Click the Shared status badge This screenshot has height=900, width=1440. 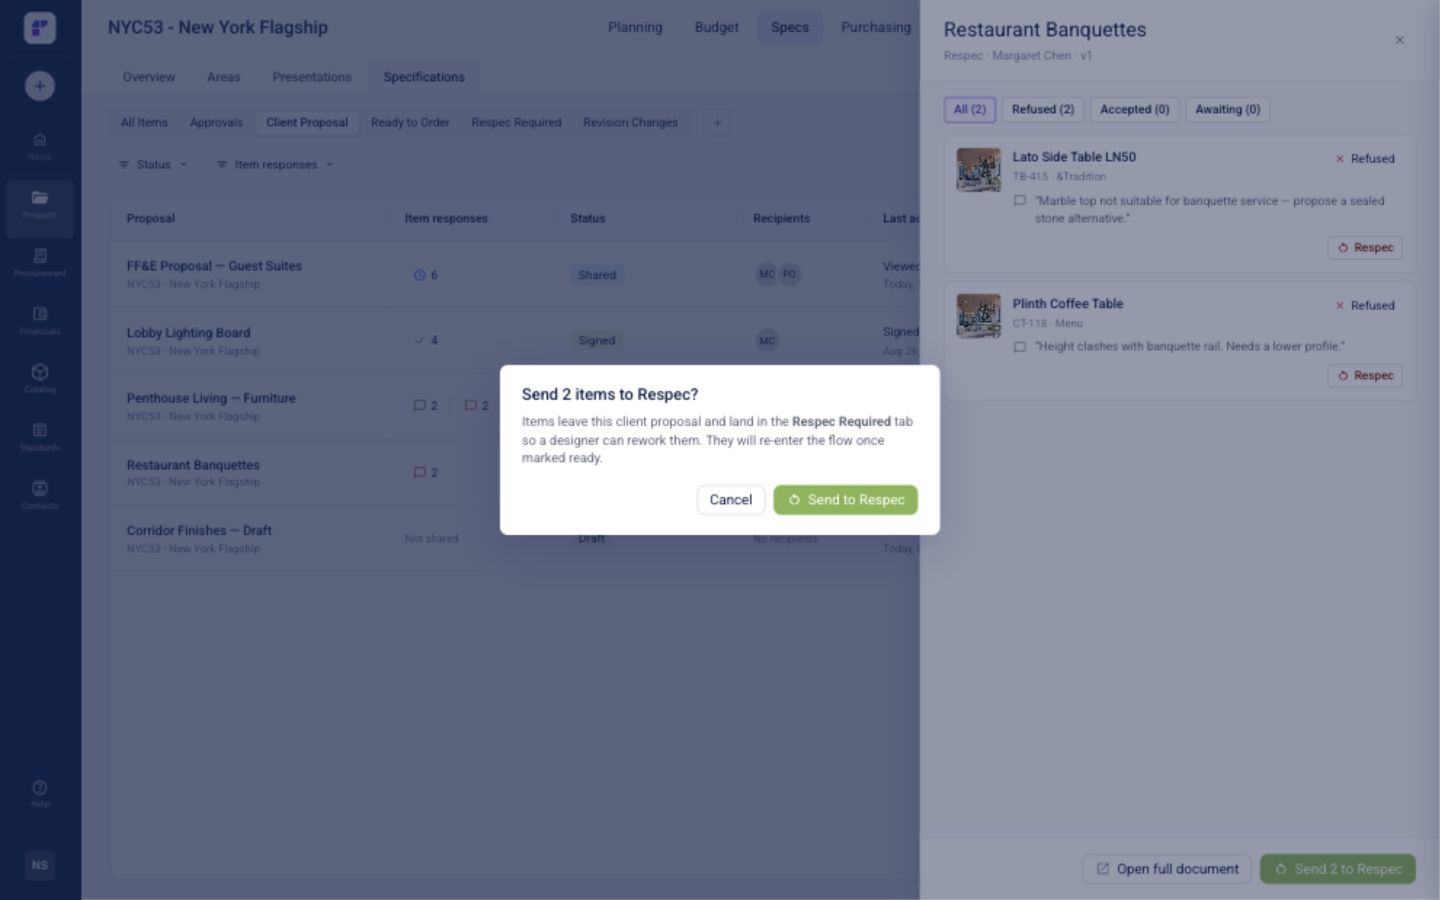click(x=597, y=275)
